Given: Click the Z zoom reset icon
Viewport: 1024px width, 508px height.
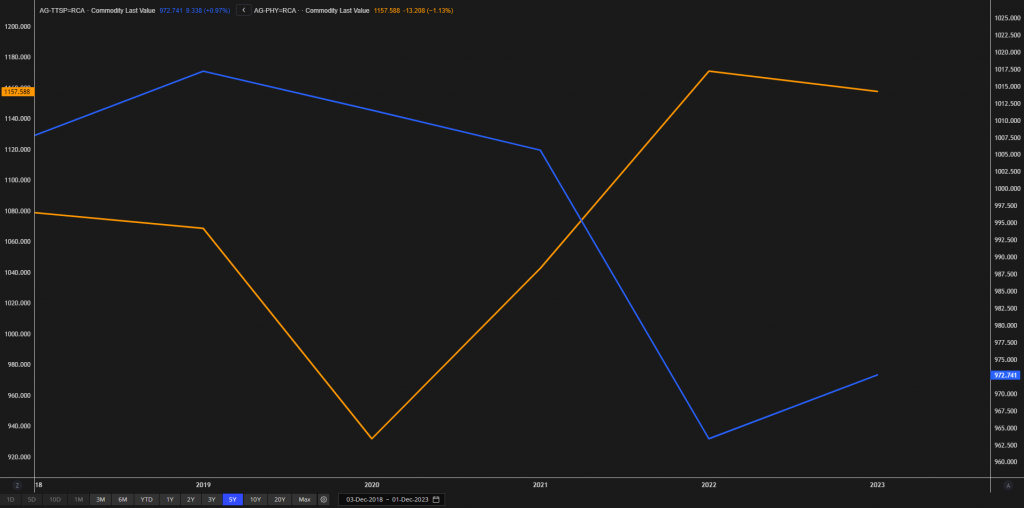Looking at the screenshot, I should point(17,484).
